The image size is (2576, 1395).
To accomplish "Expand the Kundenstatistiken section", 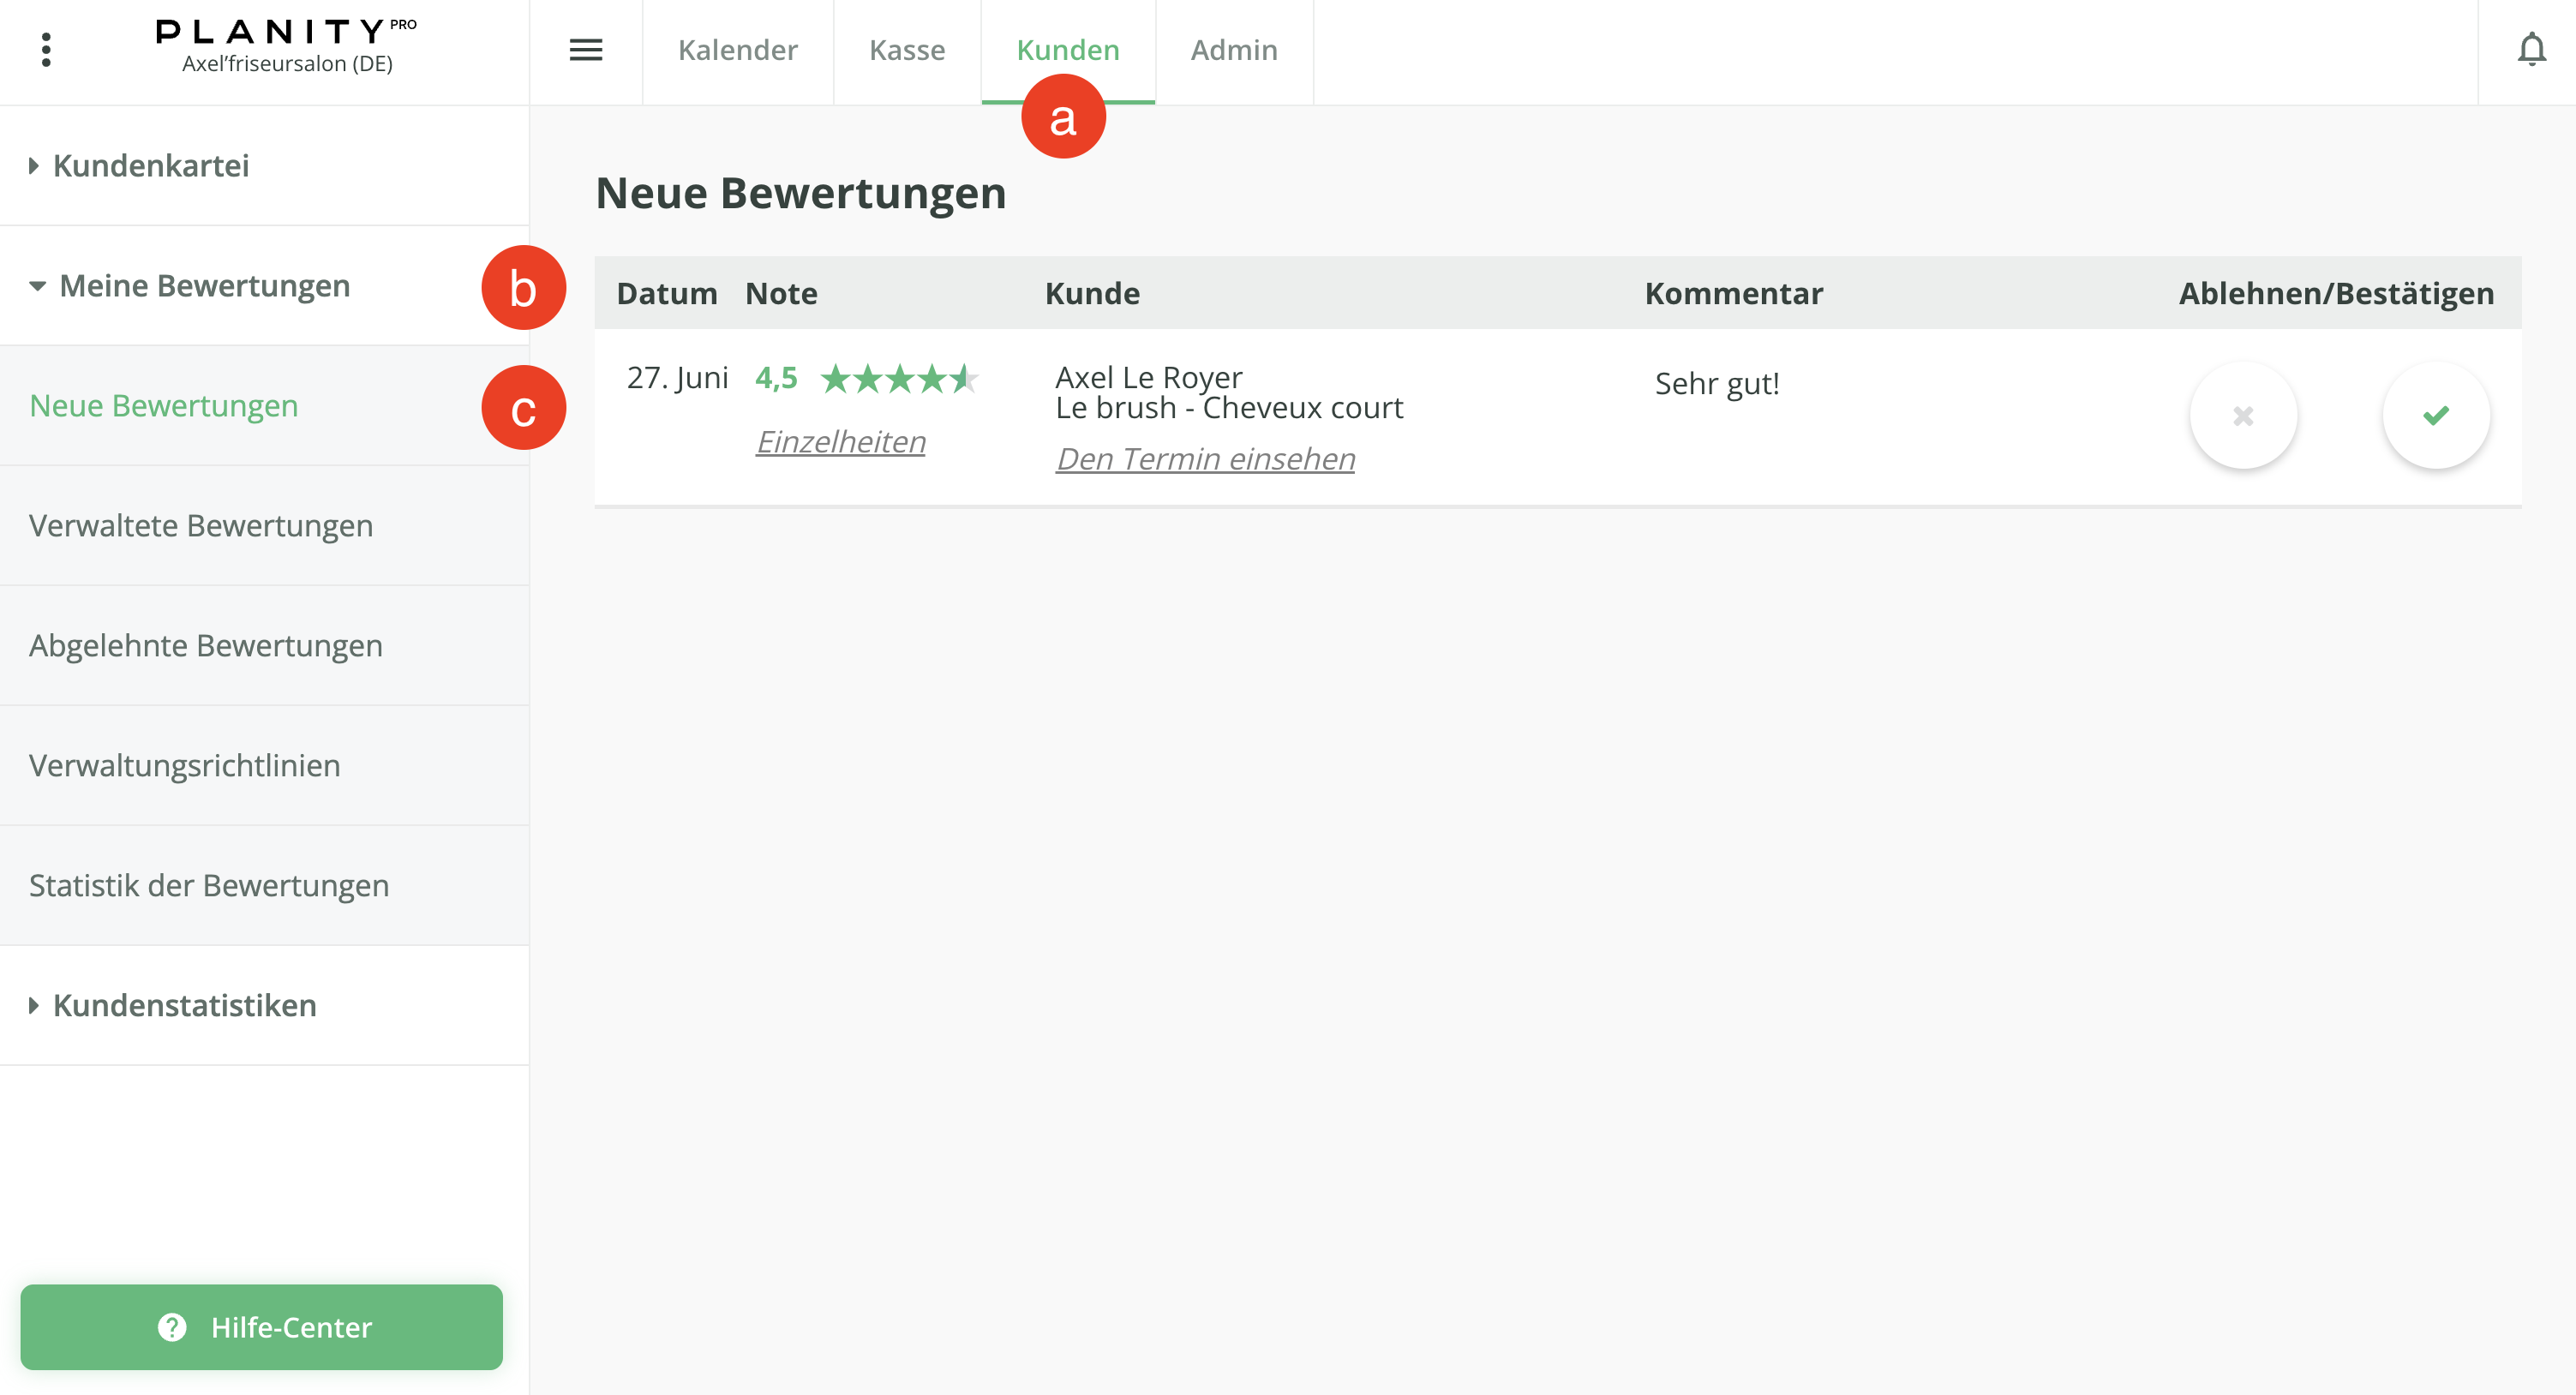I will point(184,1005).
